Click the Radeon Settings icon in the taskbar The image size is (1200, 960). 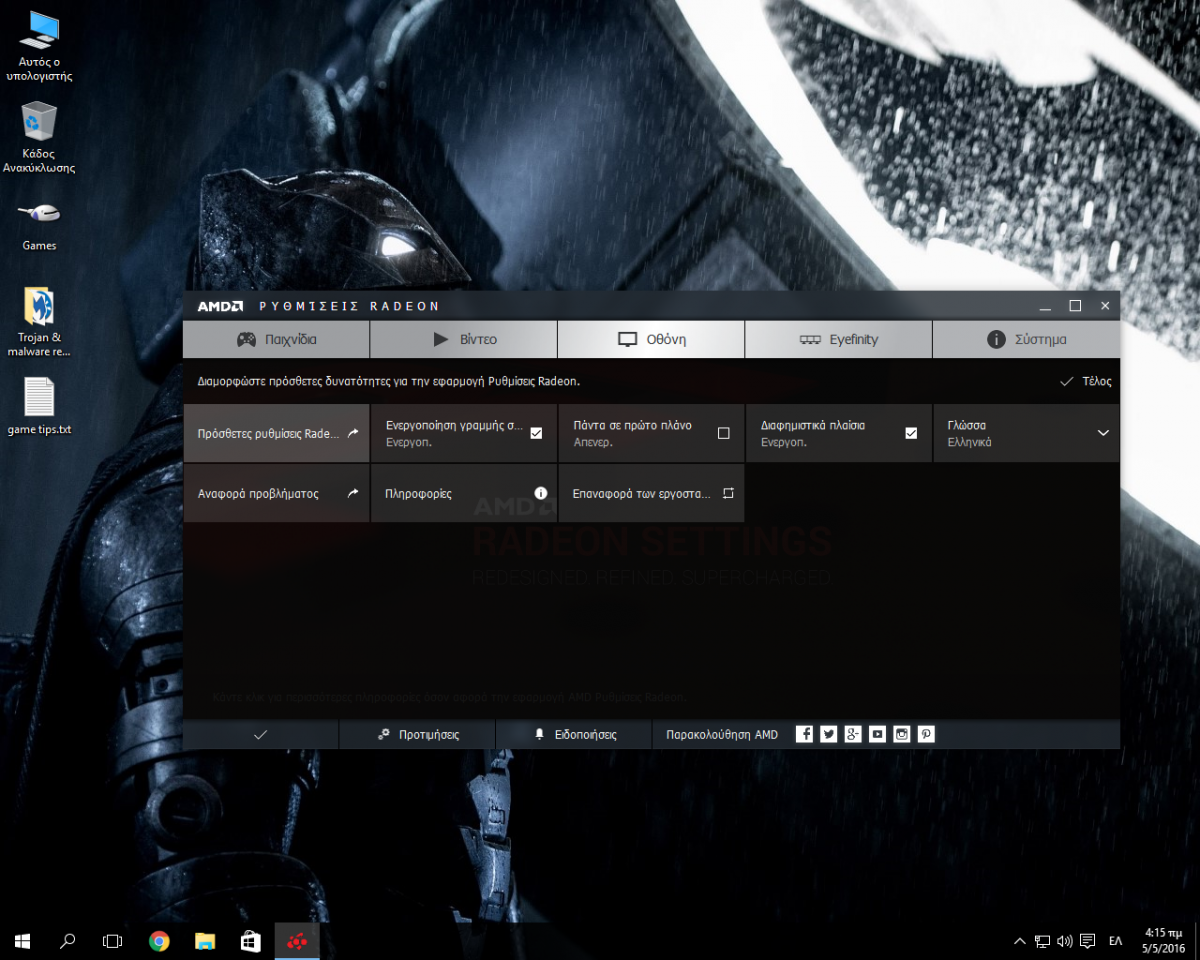click(297, 940)
